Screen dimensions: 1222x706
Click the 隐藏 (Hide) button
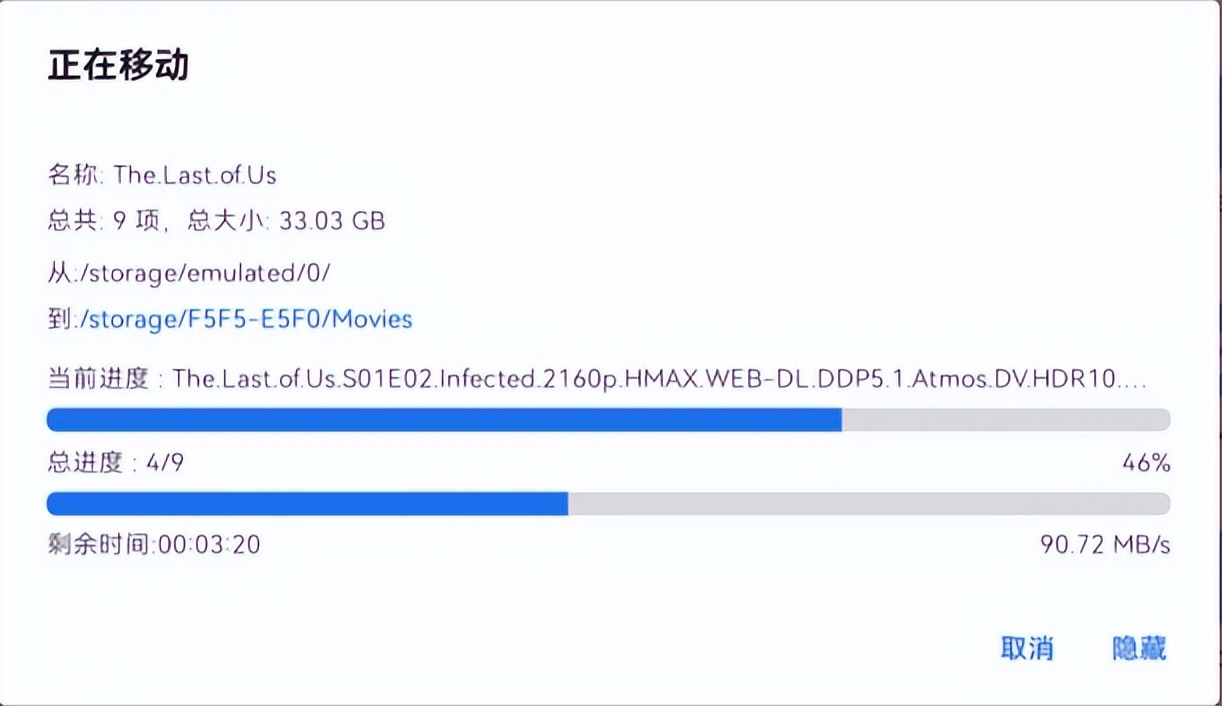click(1139, 648)
